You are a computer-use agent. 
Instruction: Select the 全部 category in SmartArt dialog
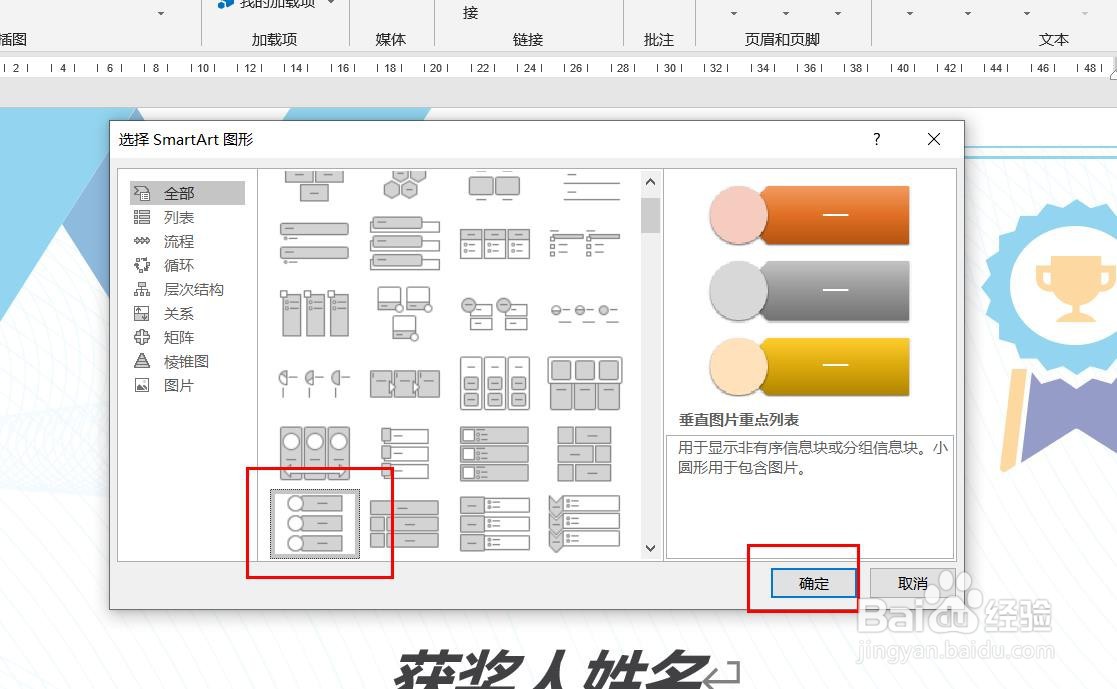click(187, 193)
